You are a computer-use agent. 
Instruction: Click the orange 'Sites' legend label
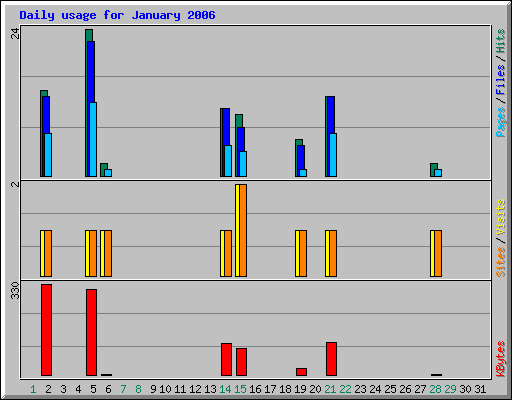[500, 262]
